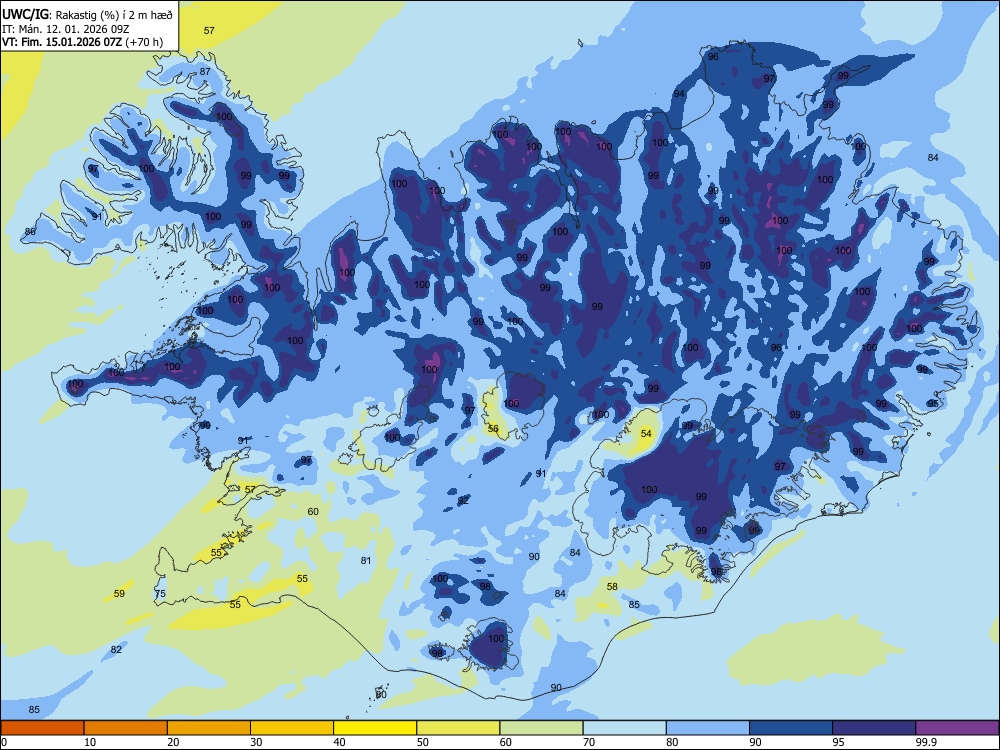Click the legend scale label '40'
Image resolution: width=1000 pixels, height=750 pixels.
point(339,742)
